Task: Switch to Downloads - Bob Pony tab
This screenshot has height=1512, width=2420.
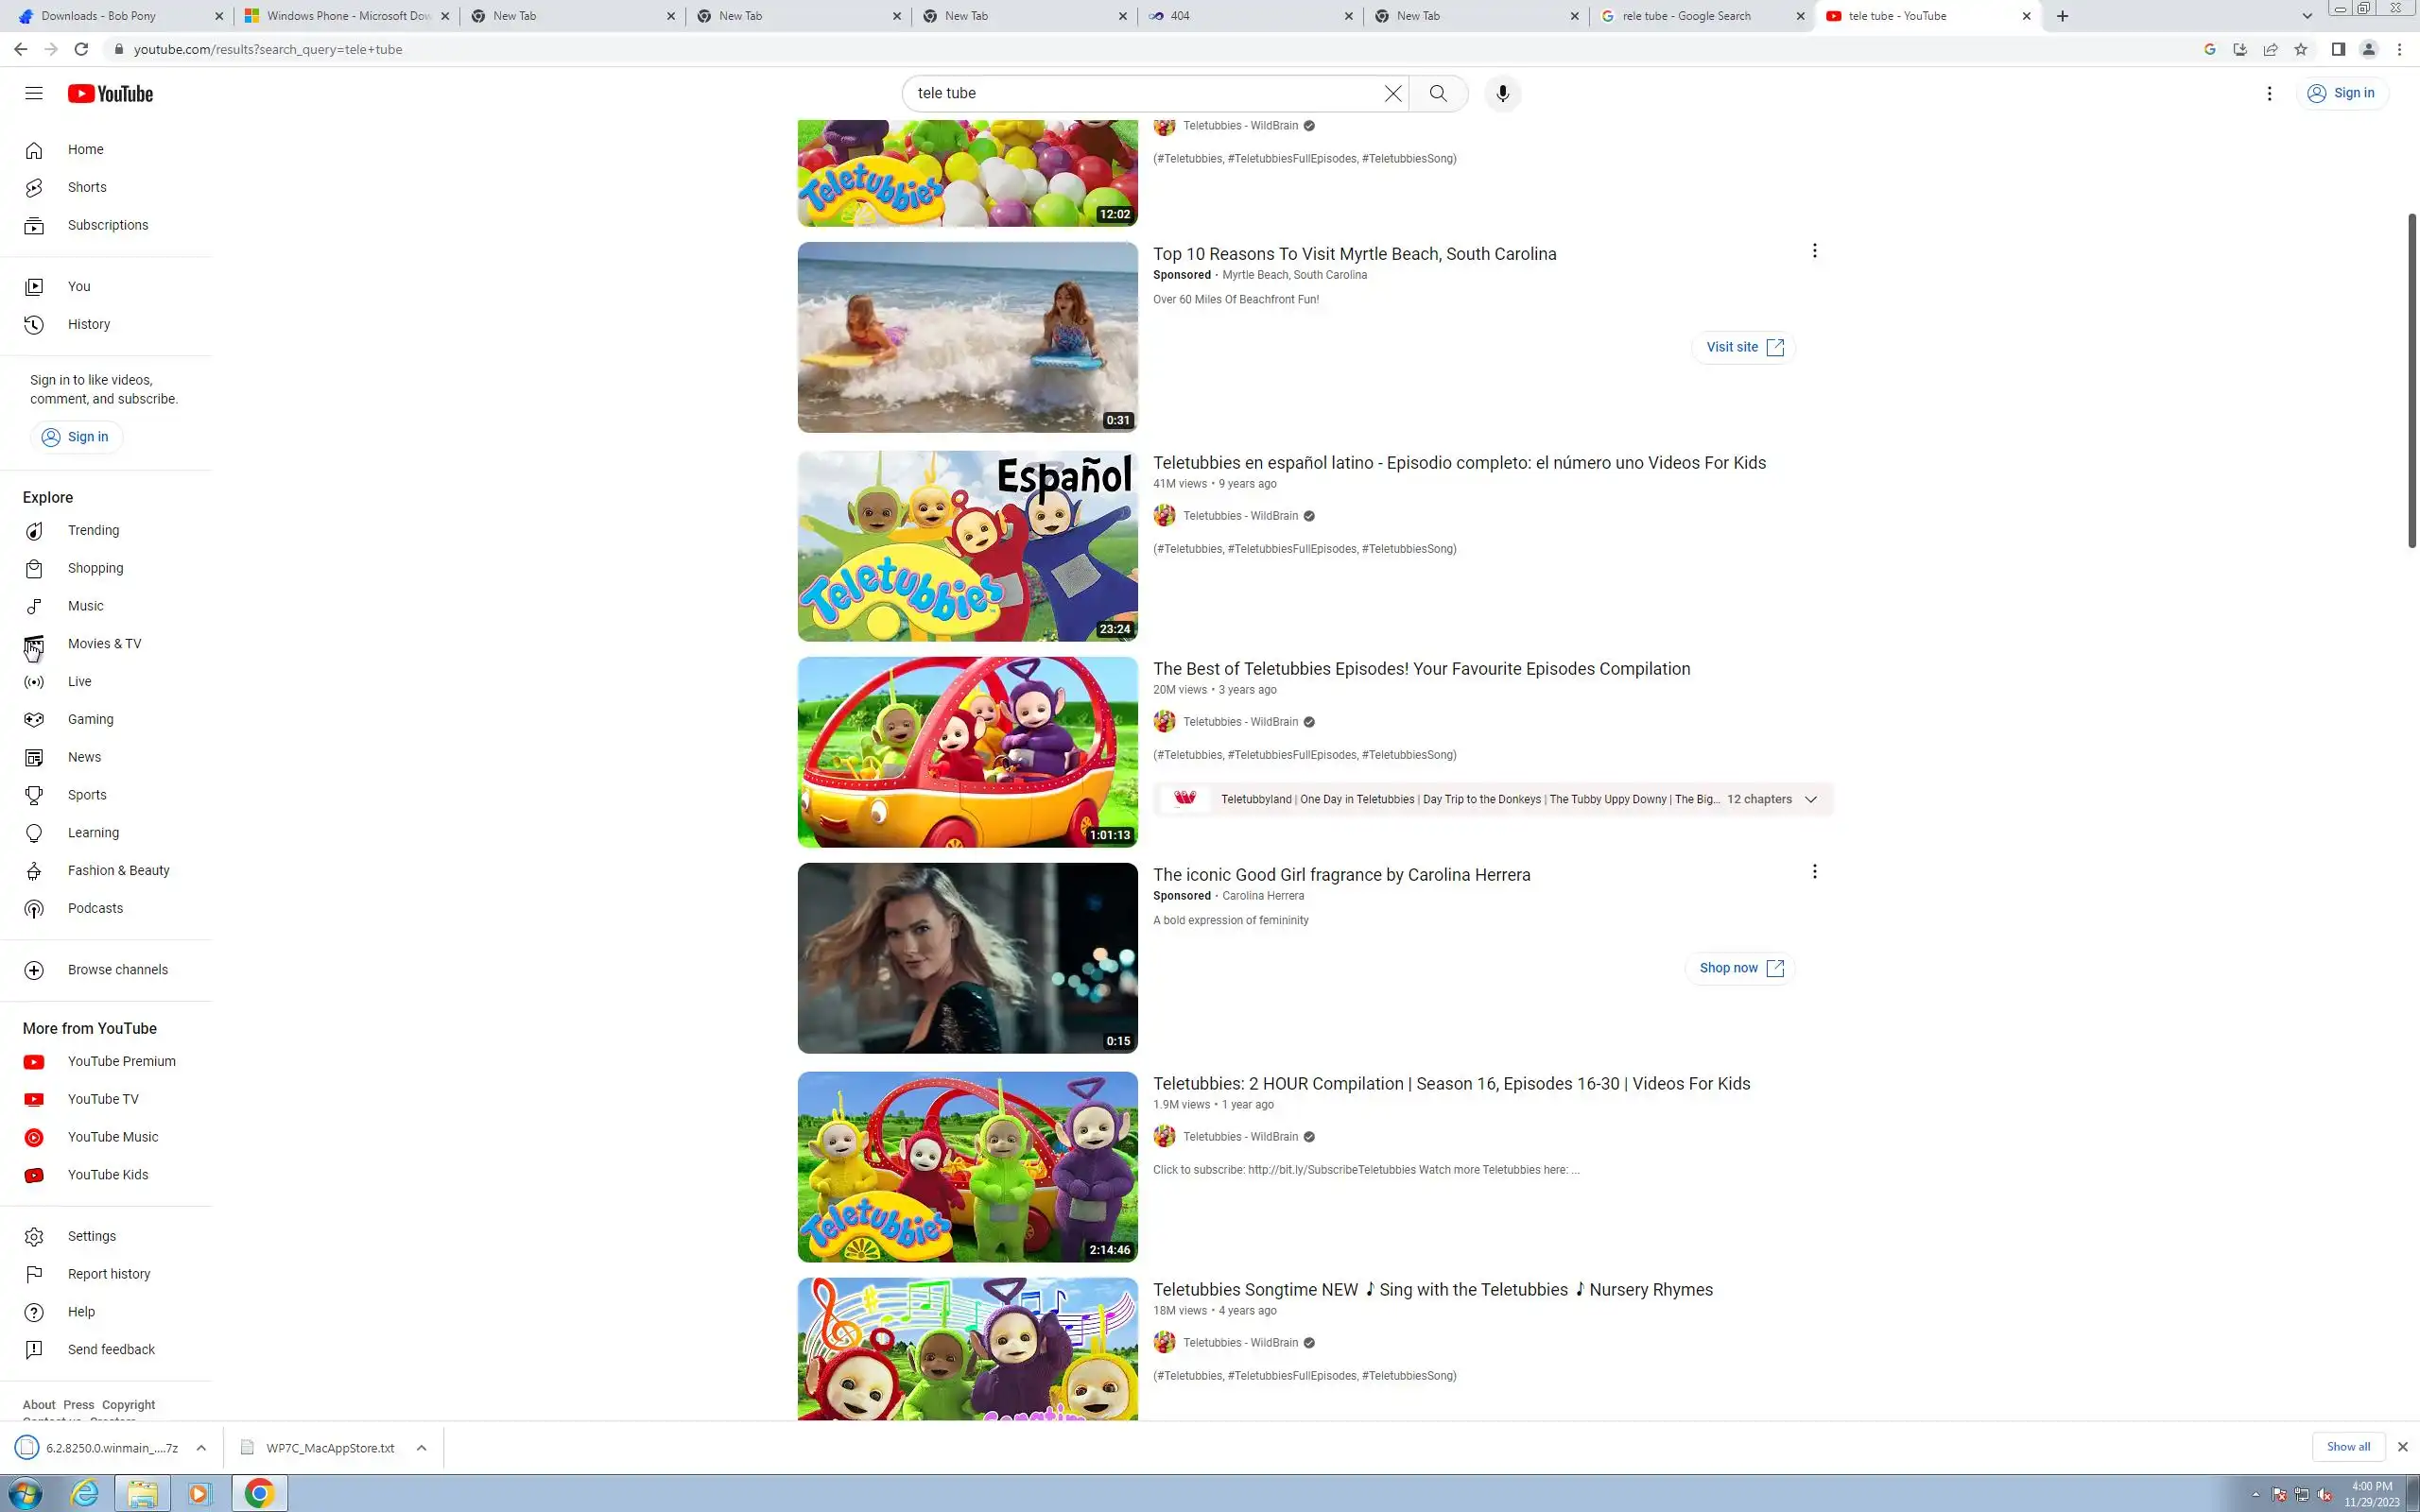Action: (99, 16)
